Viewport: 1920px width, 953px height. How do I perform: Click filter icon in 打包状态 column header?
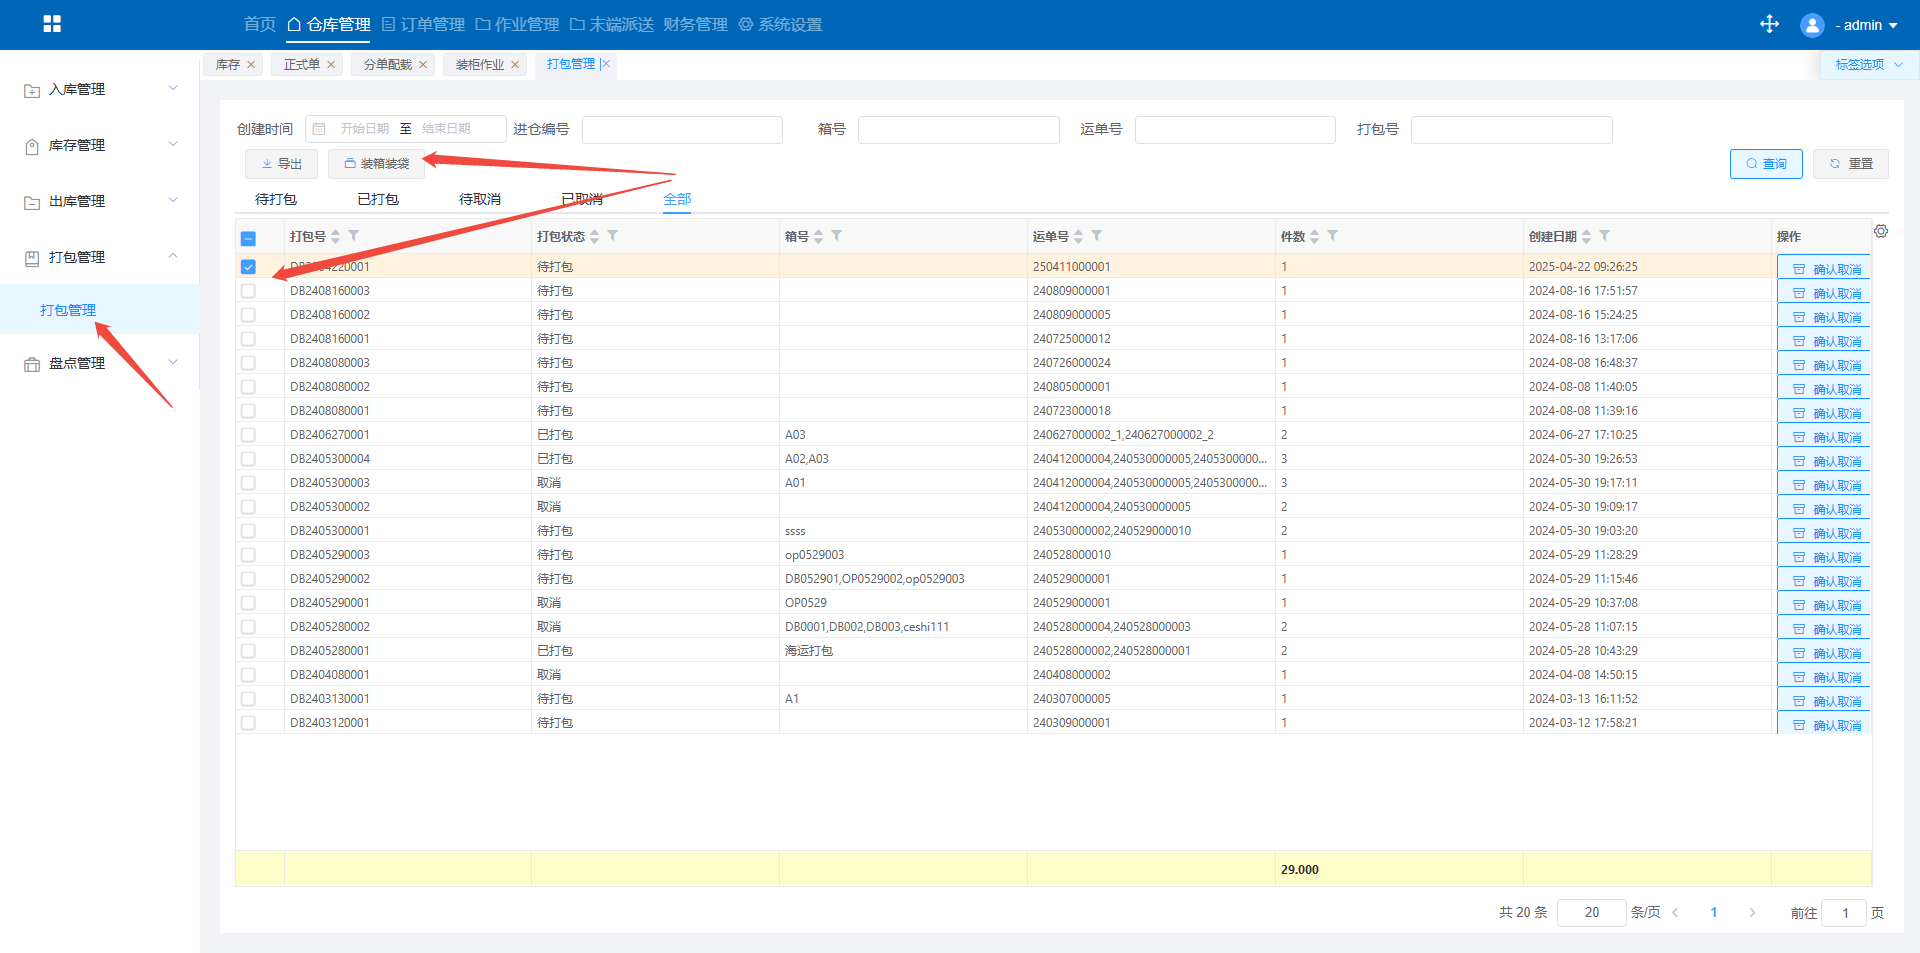[613, 236]
